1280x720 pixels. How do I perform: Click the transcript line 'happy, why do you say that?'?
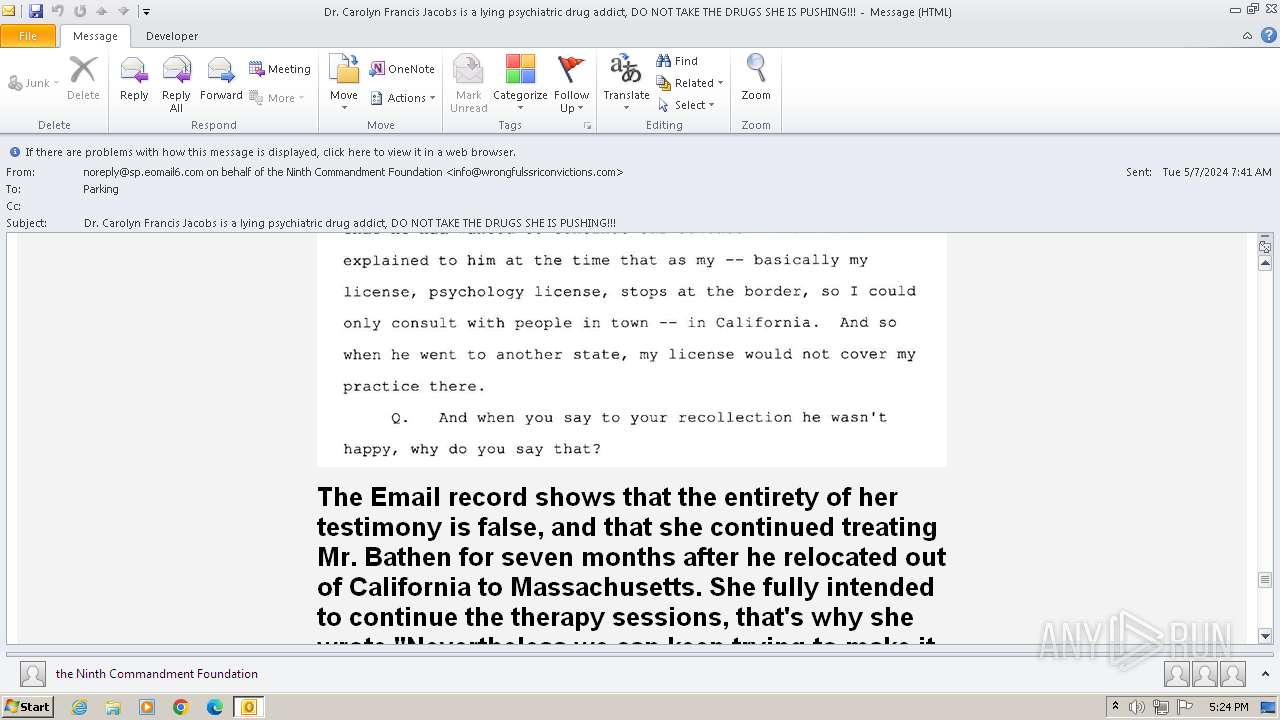click(x=472, y=449)
